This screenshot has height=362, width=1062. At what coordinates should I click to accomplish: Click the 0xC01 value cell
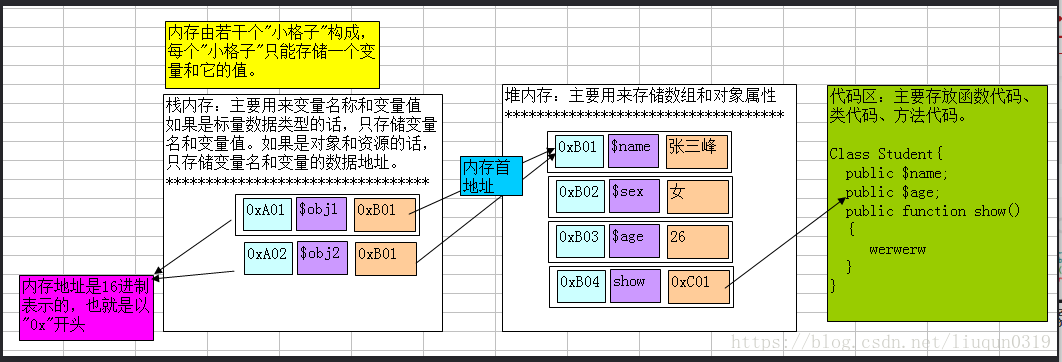(x=699, y=286)
